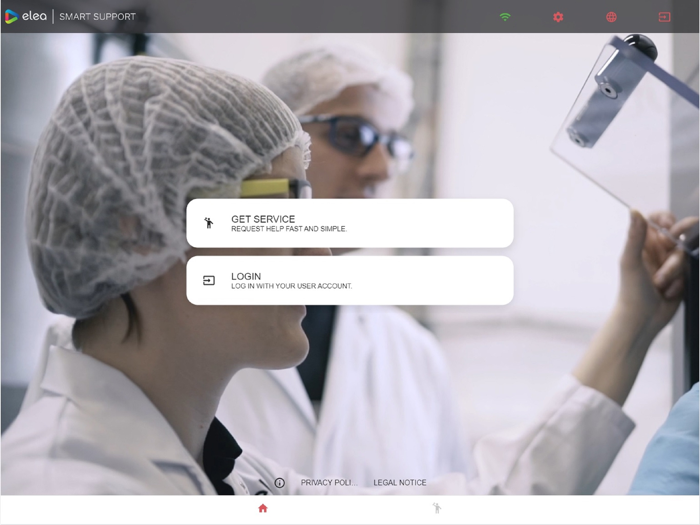700x525 pixels.
Task: Click the login icon in top bar
Action: point(664,17)
